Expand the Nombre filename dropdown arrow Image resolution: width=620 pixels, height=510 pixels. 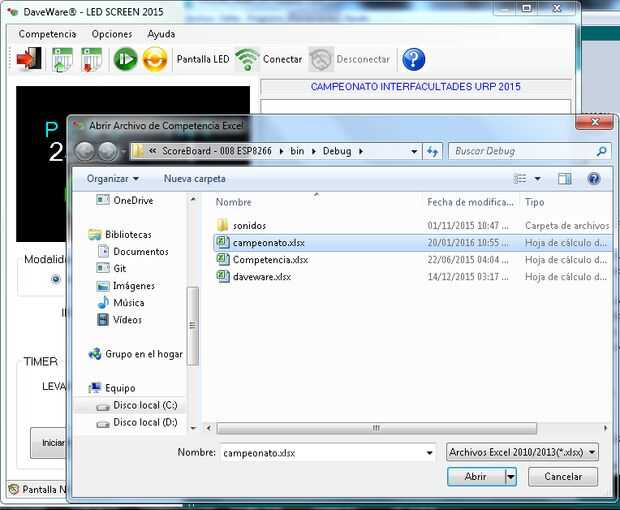coord(430,453)
